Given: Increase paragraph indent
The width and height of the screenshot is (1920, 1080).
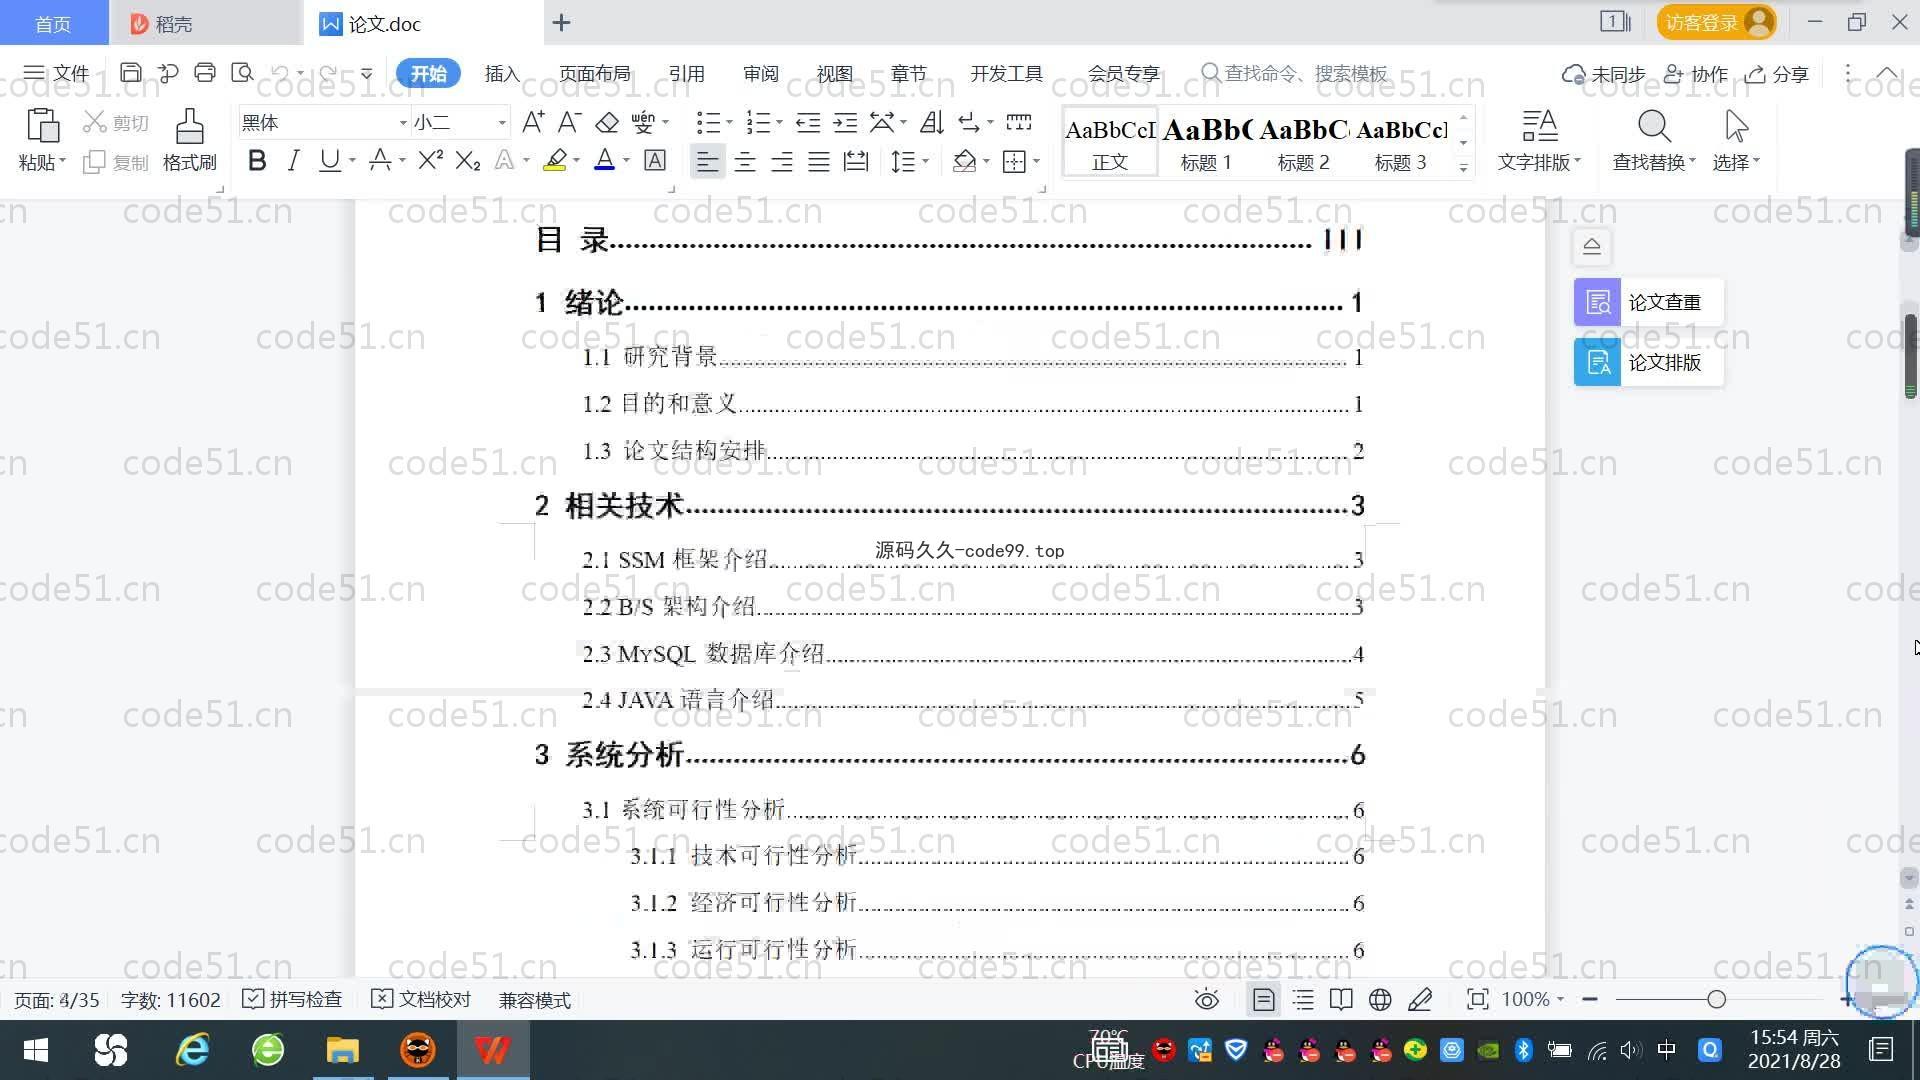Looking at the screenshot, I should click(846, 123).
